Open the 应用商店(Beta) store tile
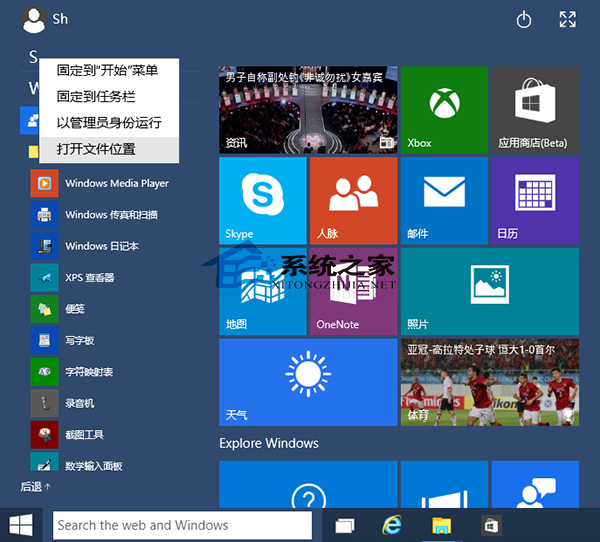600x542 pixels. pos(535,110)
